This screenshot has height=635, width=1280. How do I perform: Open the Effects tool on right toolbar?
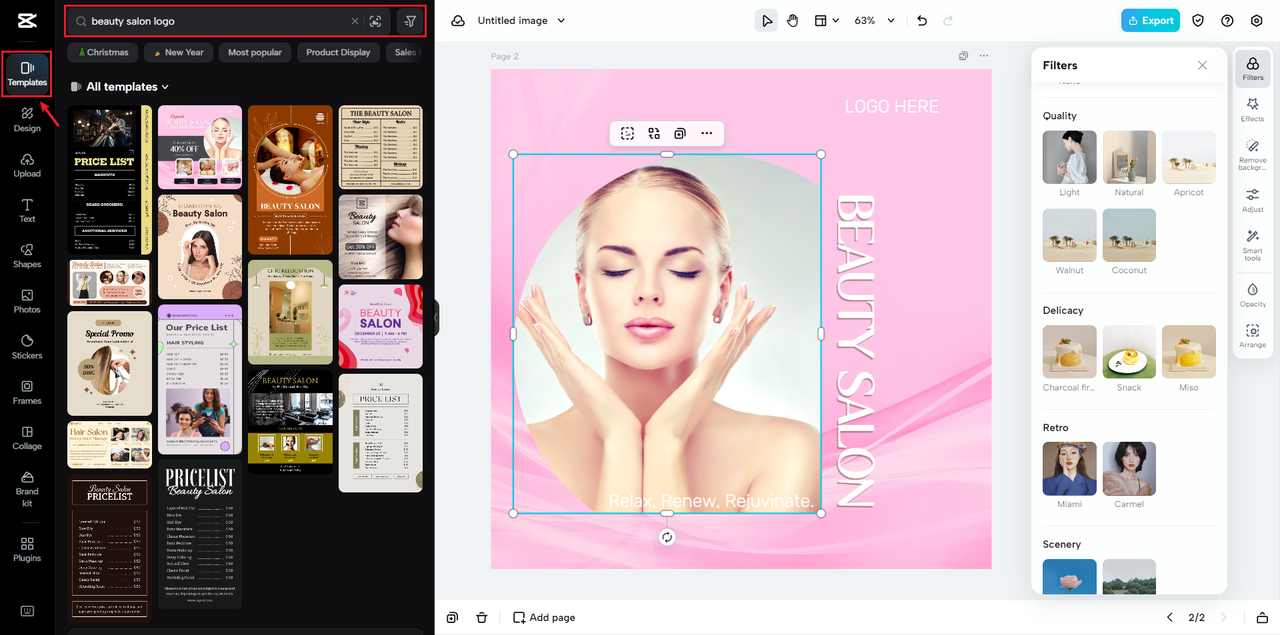coord(1252,109)
